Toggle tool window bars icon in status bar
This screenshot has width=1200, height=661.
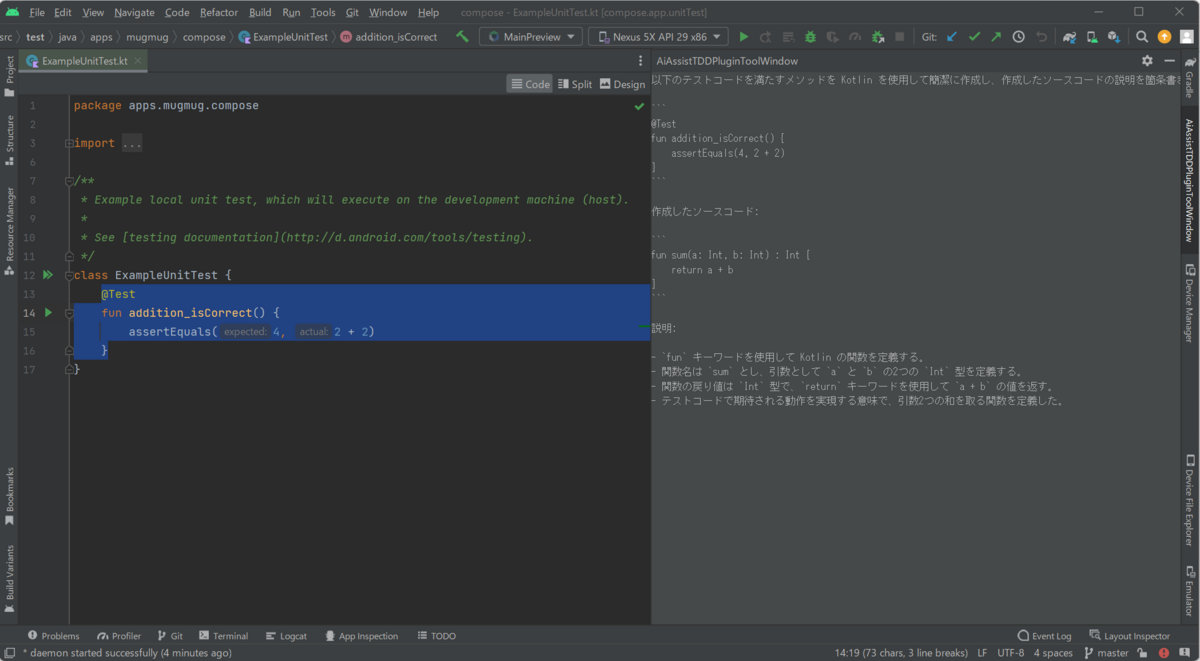pyautogui.click(x=9, y=653)
